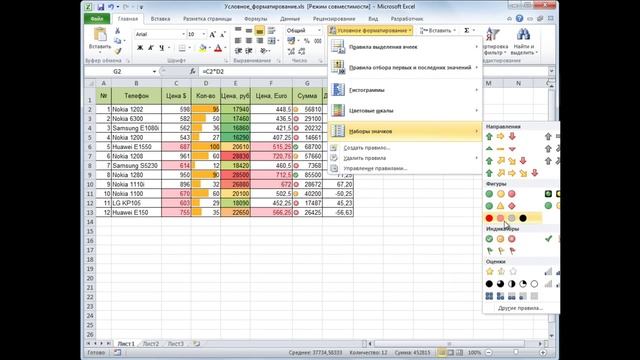Choose the five colored arrows icon set
Viewport: 640px width, 360px height.
(x=512, y=173)
